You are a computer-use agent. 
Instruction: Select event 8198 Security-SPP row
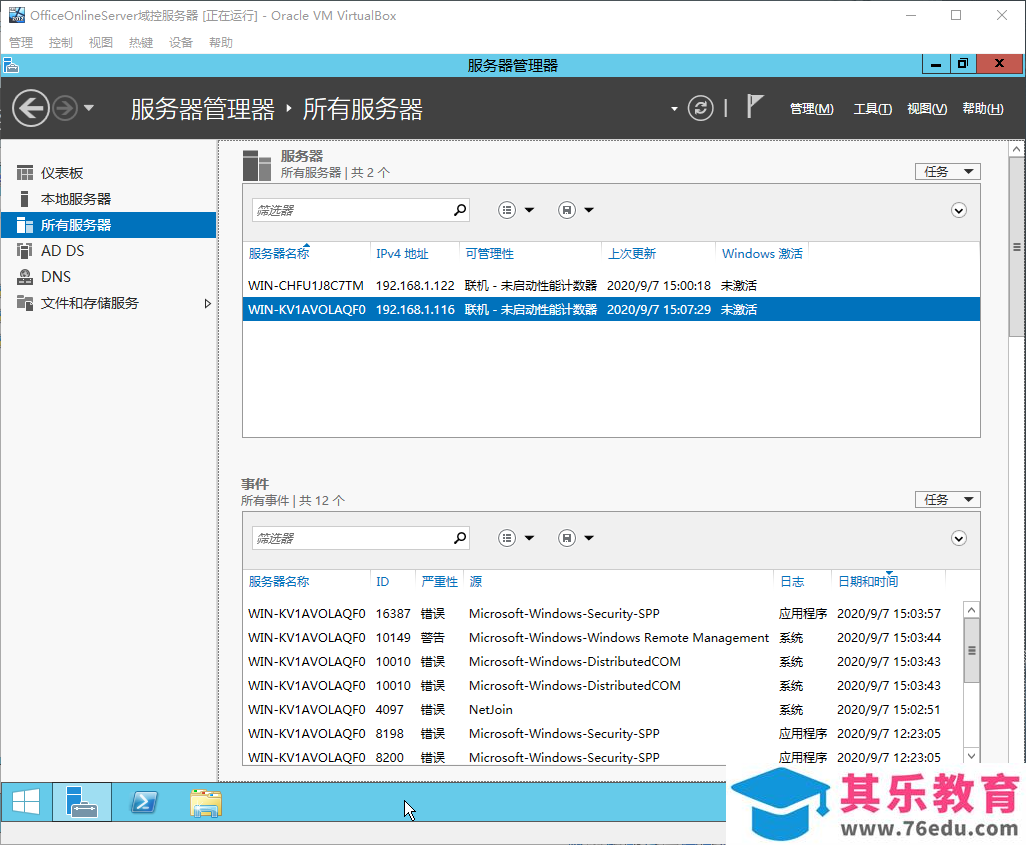pos(602,734)
